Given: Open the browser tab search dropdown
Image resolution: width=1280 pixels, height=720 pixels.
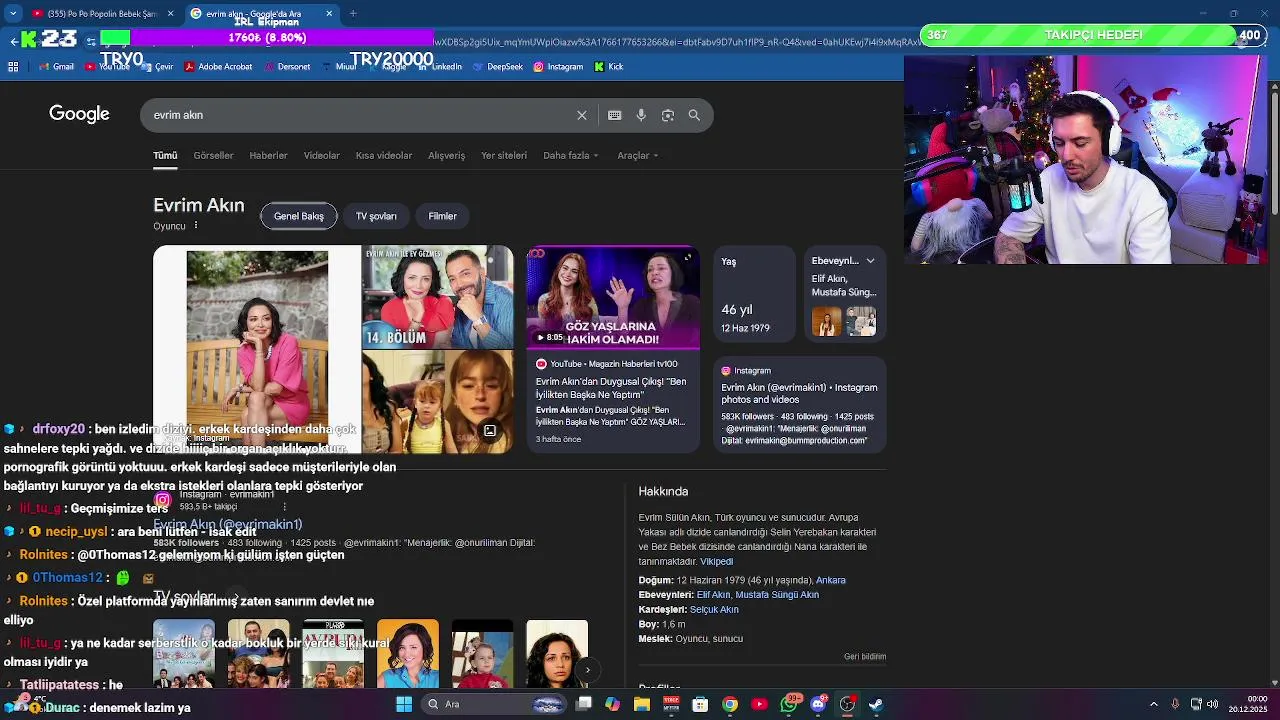Looking at the screenshot, I should click(x=13, y=13).
